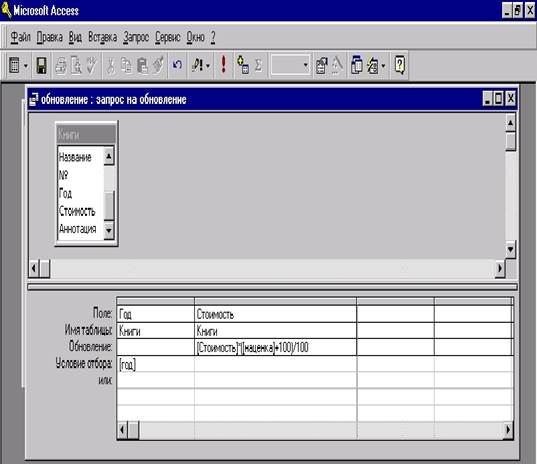This screenshot has height=464, width=537.
Task: Open the Окно menu
Action: pos(196,37)
